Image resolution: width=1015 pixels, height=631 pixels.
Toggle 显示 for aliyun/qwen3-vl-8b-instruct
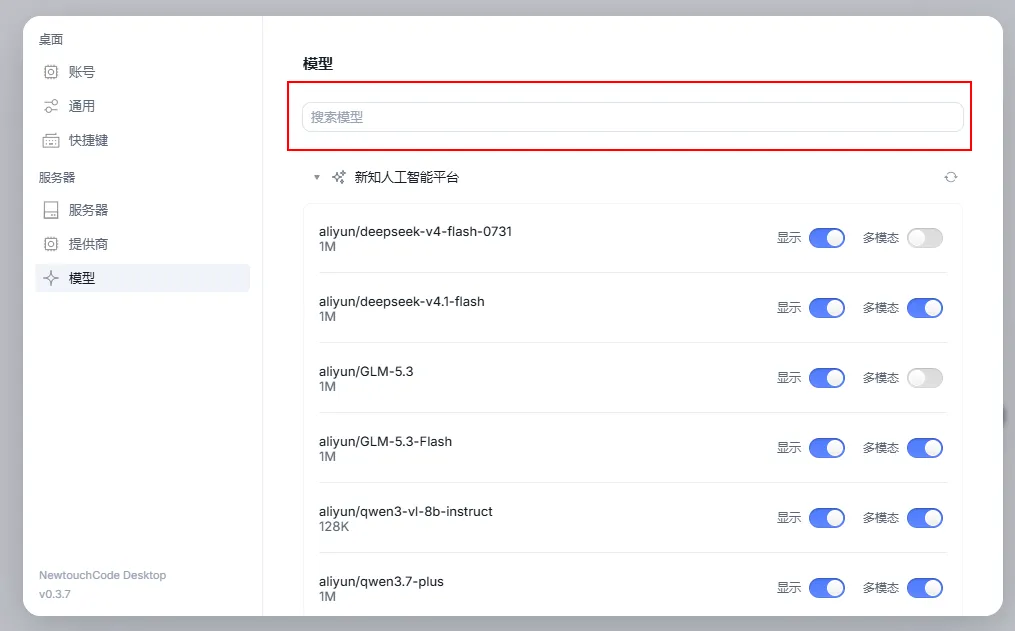827,518
